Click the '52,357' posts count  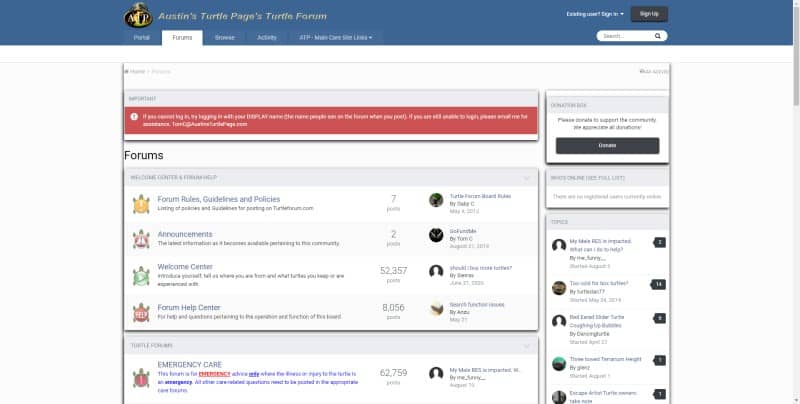pyautogui.click(x=393, y=271)
